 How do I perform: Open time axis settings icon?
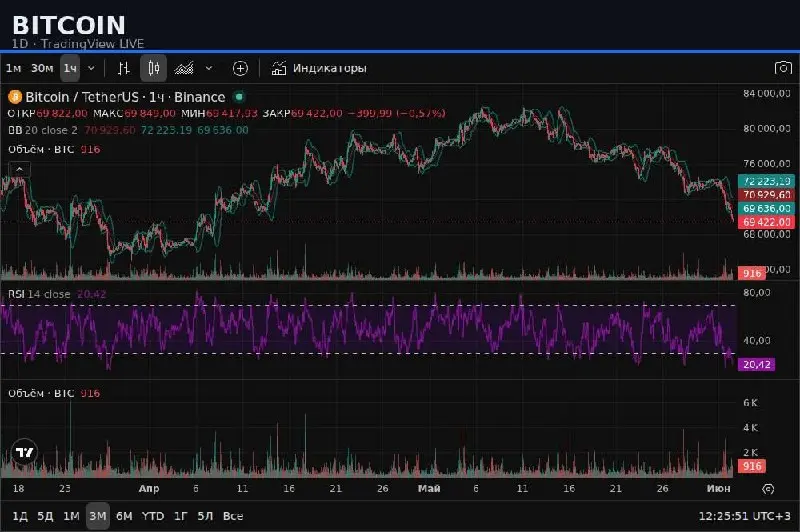coord(768,489)
